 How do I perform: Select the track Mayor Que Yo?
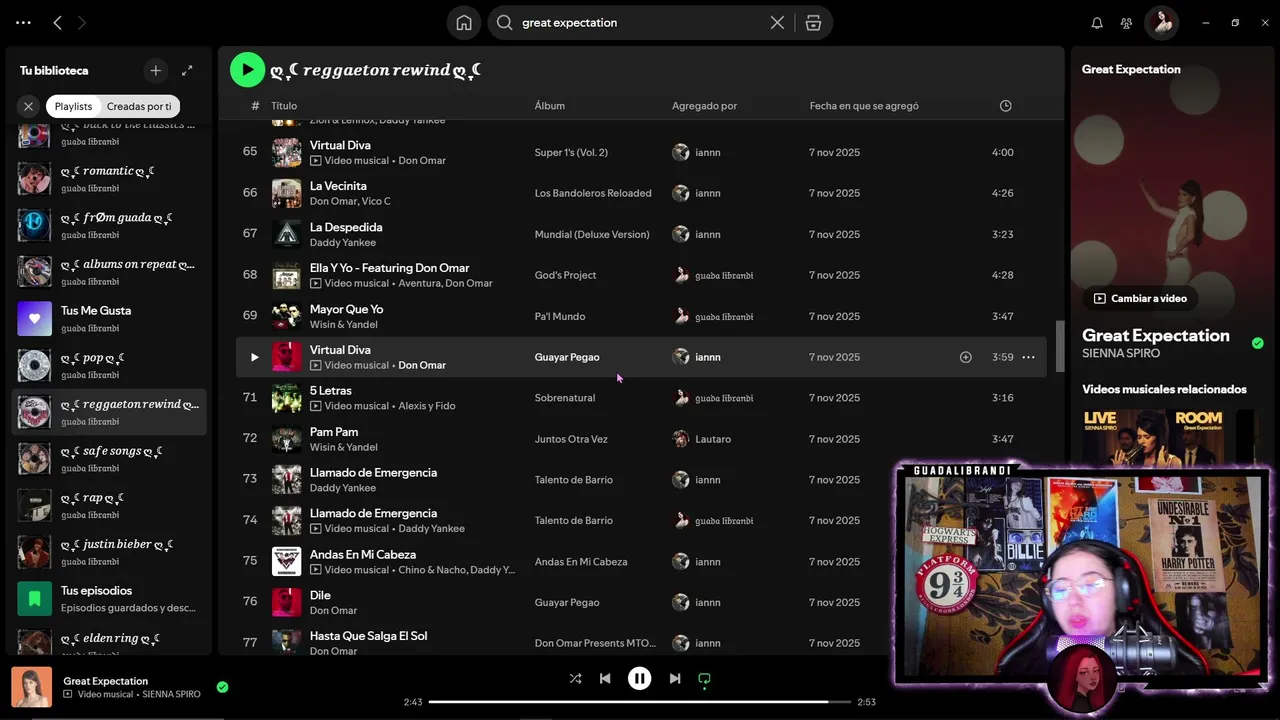[346, 309]
